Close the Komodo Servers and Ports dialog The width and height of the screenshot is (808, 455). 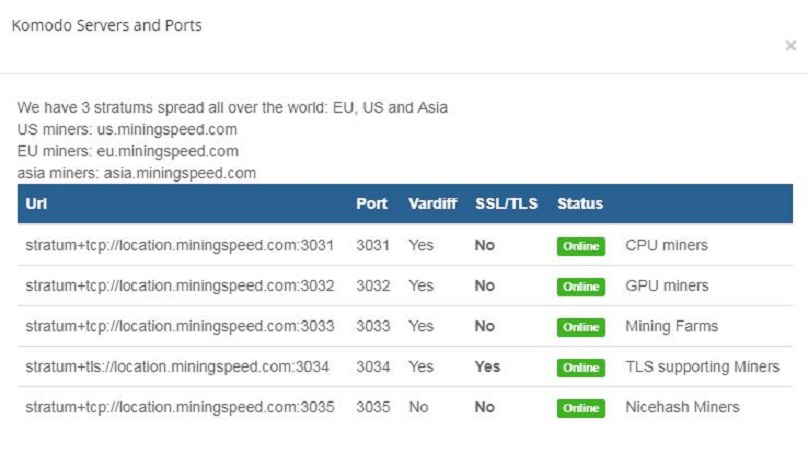790,46
